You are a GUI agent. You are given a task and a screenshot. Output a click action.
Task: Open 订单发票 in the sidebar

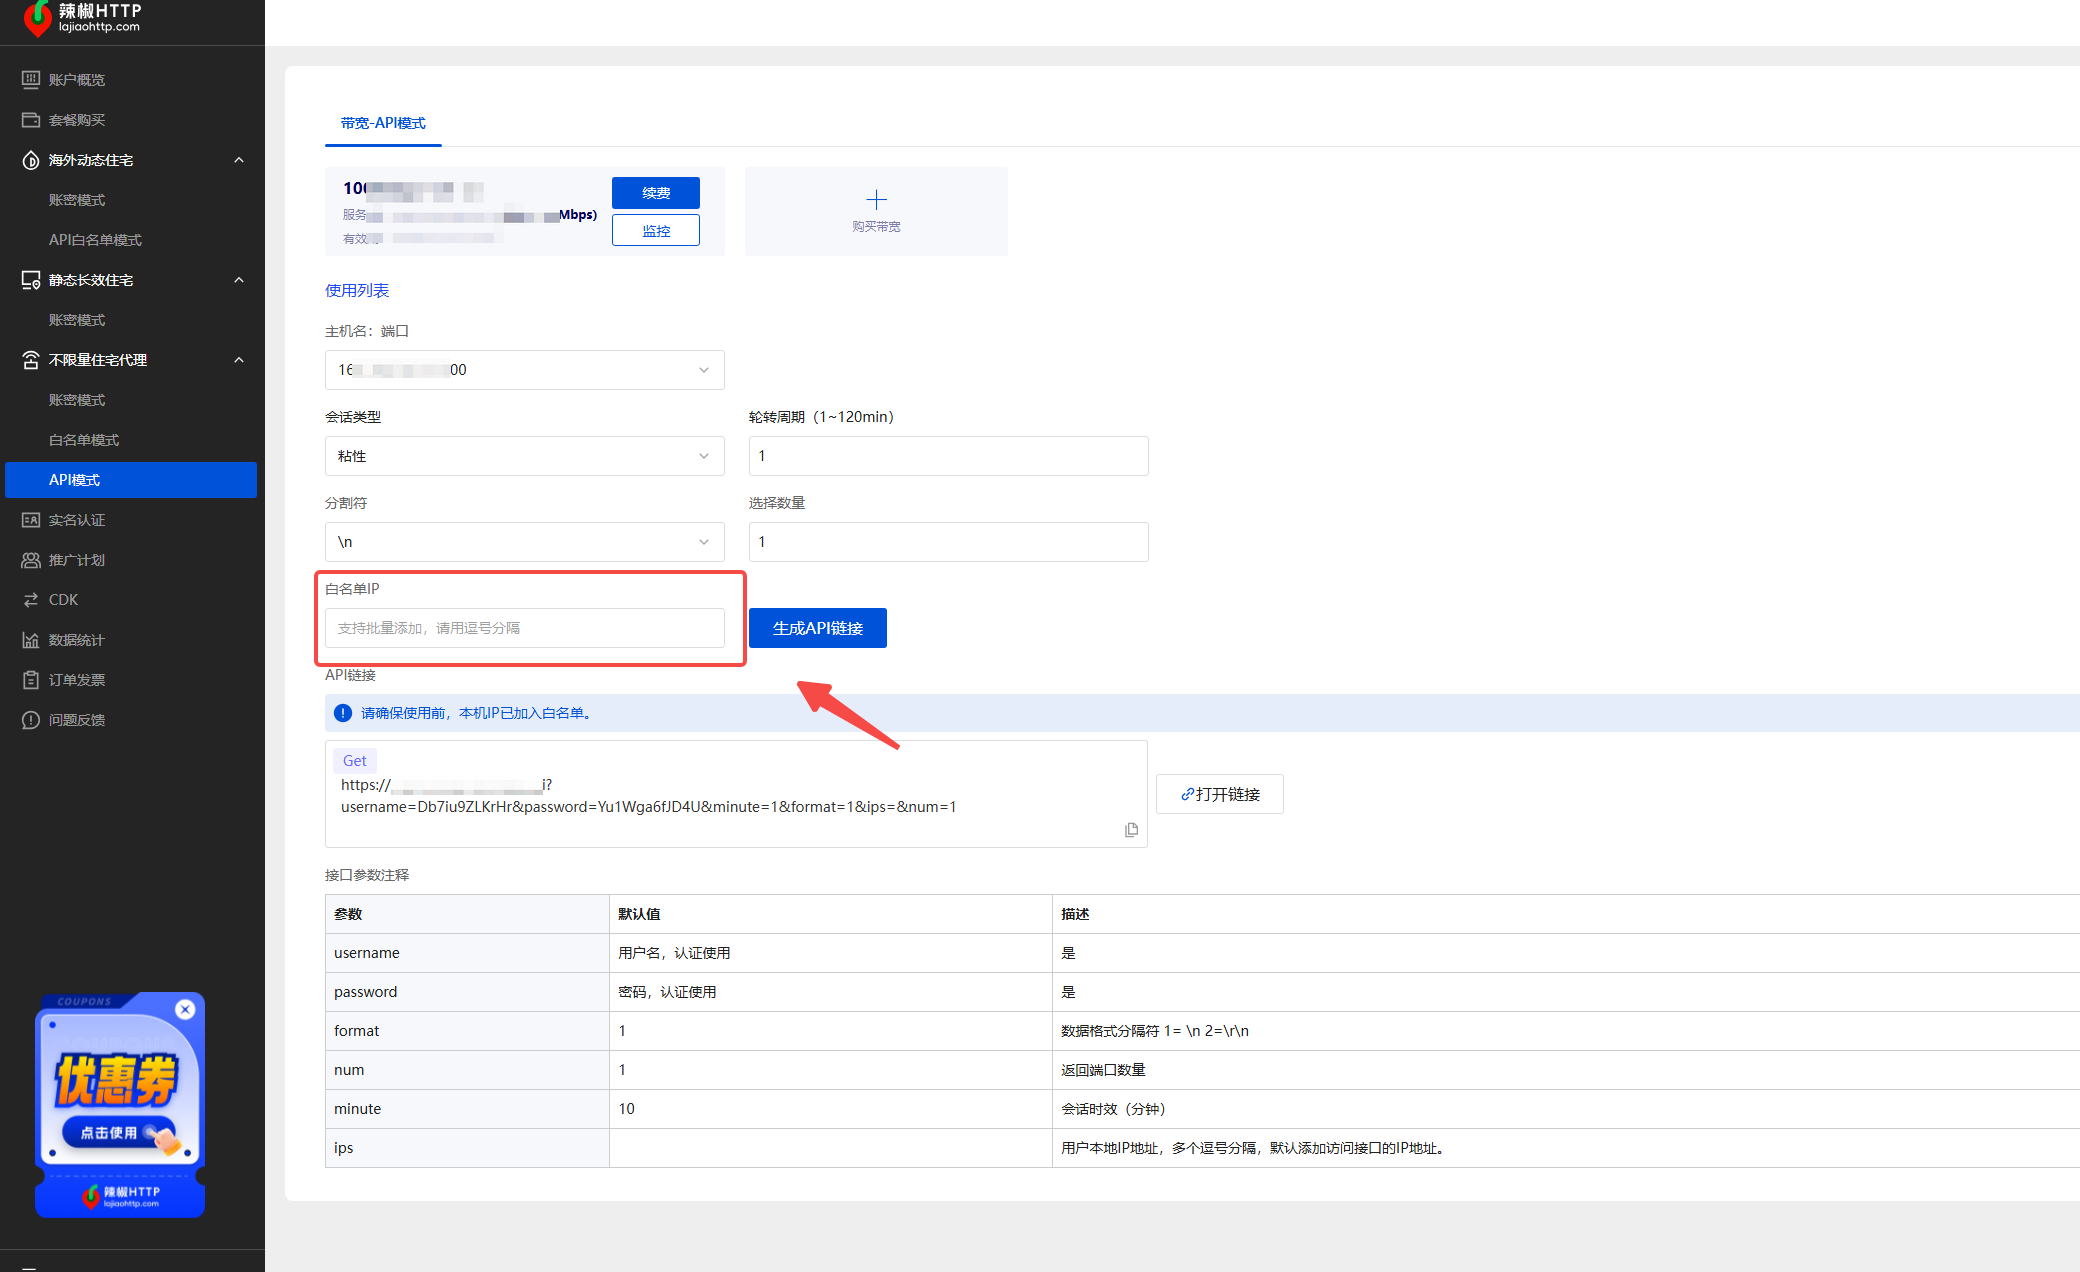click(77, 680)
